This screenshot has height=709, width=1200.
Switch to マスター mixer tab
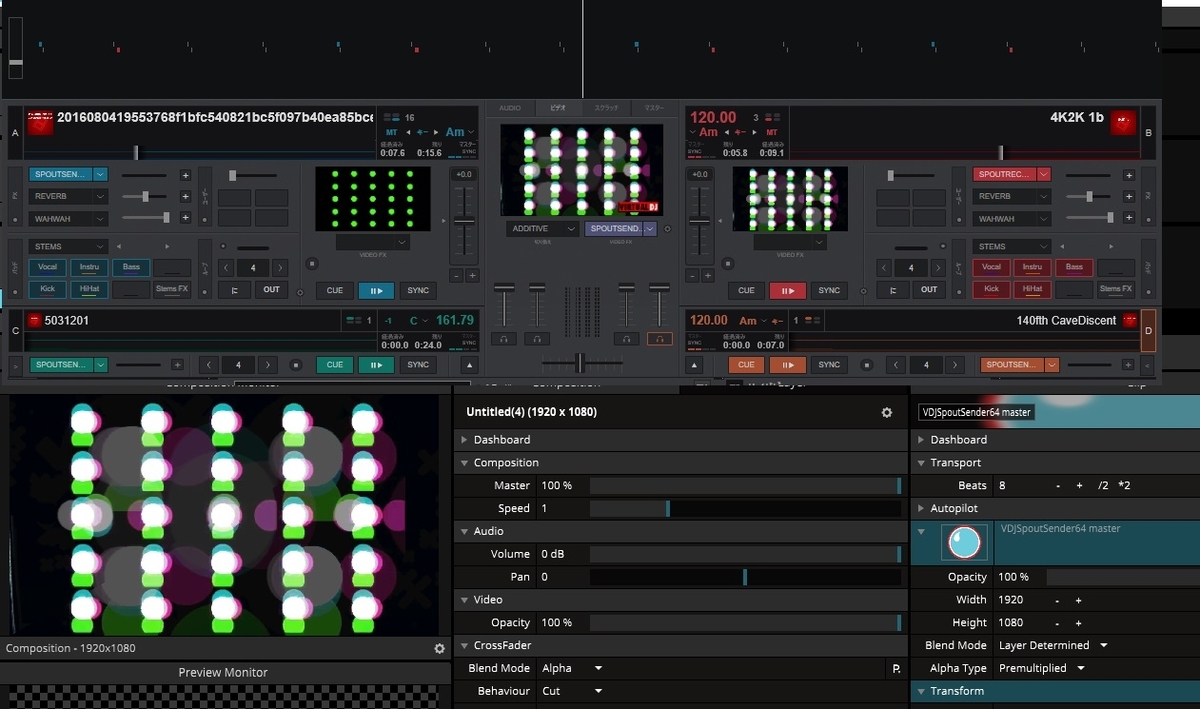[x=654, y=108]
